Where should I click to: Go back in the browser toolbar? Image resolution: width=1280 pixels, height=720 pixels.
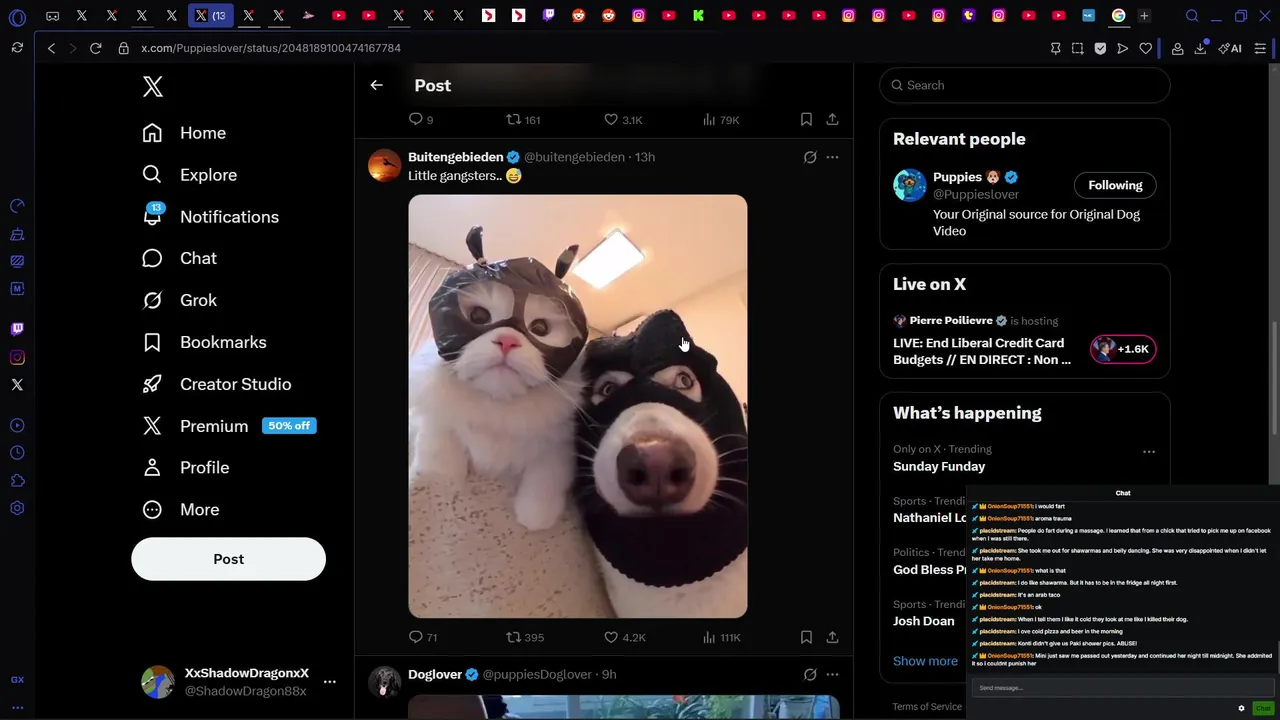51,48
